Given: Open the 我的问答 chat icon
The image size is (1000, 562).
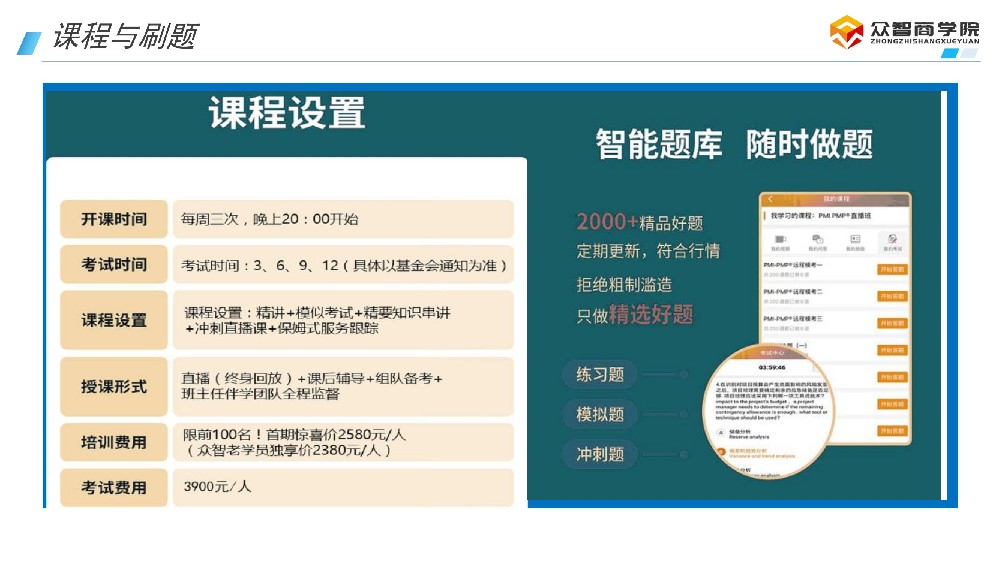Looking at the screenshot, I should 817,241.
